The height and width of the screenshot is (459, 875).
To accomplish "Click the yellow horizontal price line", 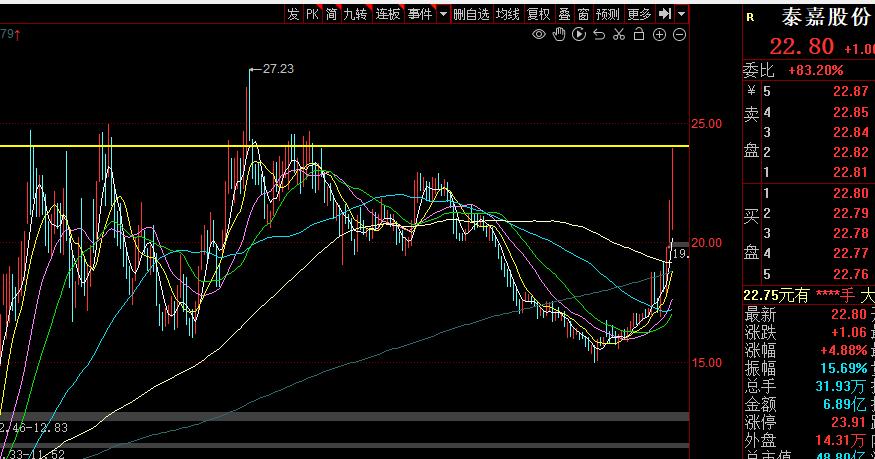I will point(344,146).
